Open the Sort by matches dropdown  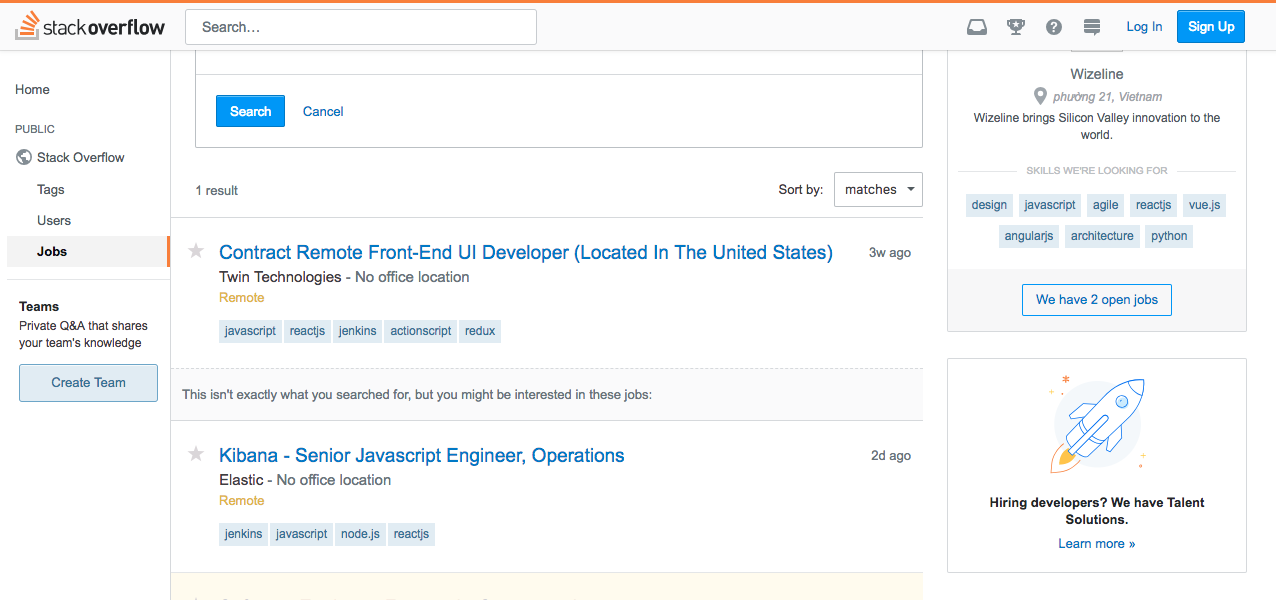(878, 189)
